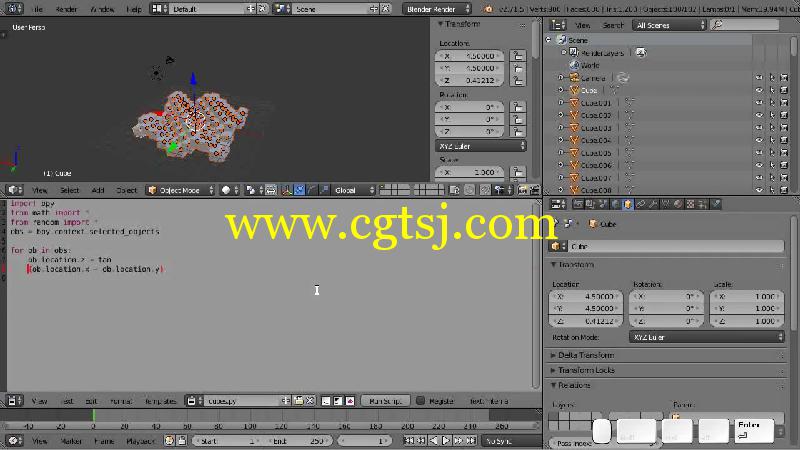This screenshot has width=800, height=450.
Task: Open the No Sync playback dropdown
Action: click(512, 441)
